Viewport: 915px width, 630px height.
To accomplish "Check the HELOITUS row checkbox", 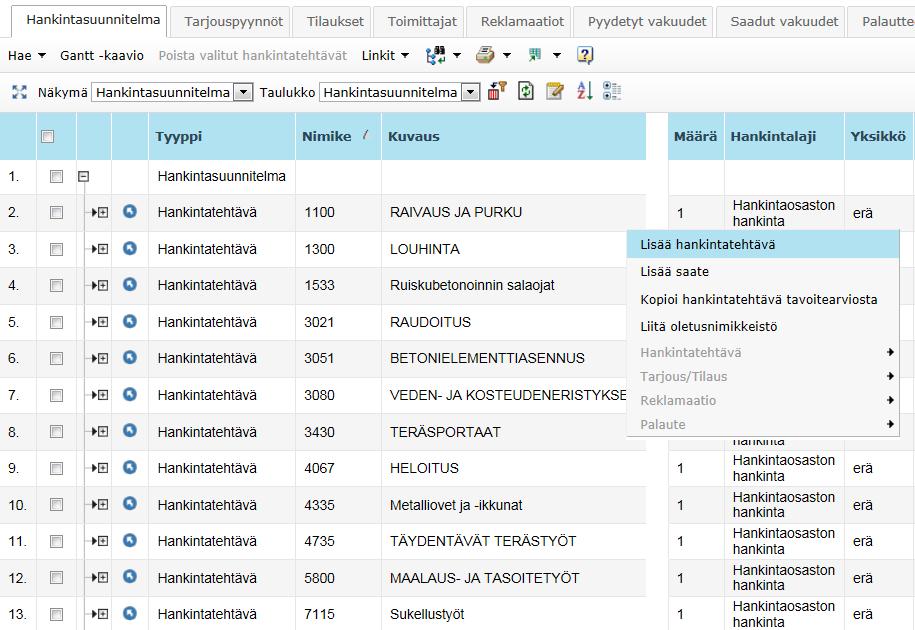I will point(57,468).
